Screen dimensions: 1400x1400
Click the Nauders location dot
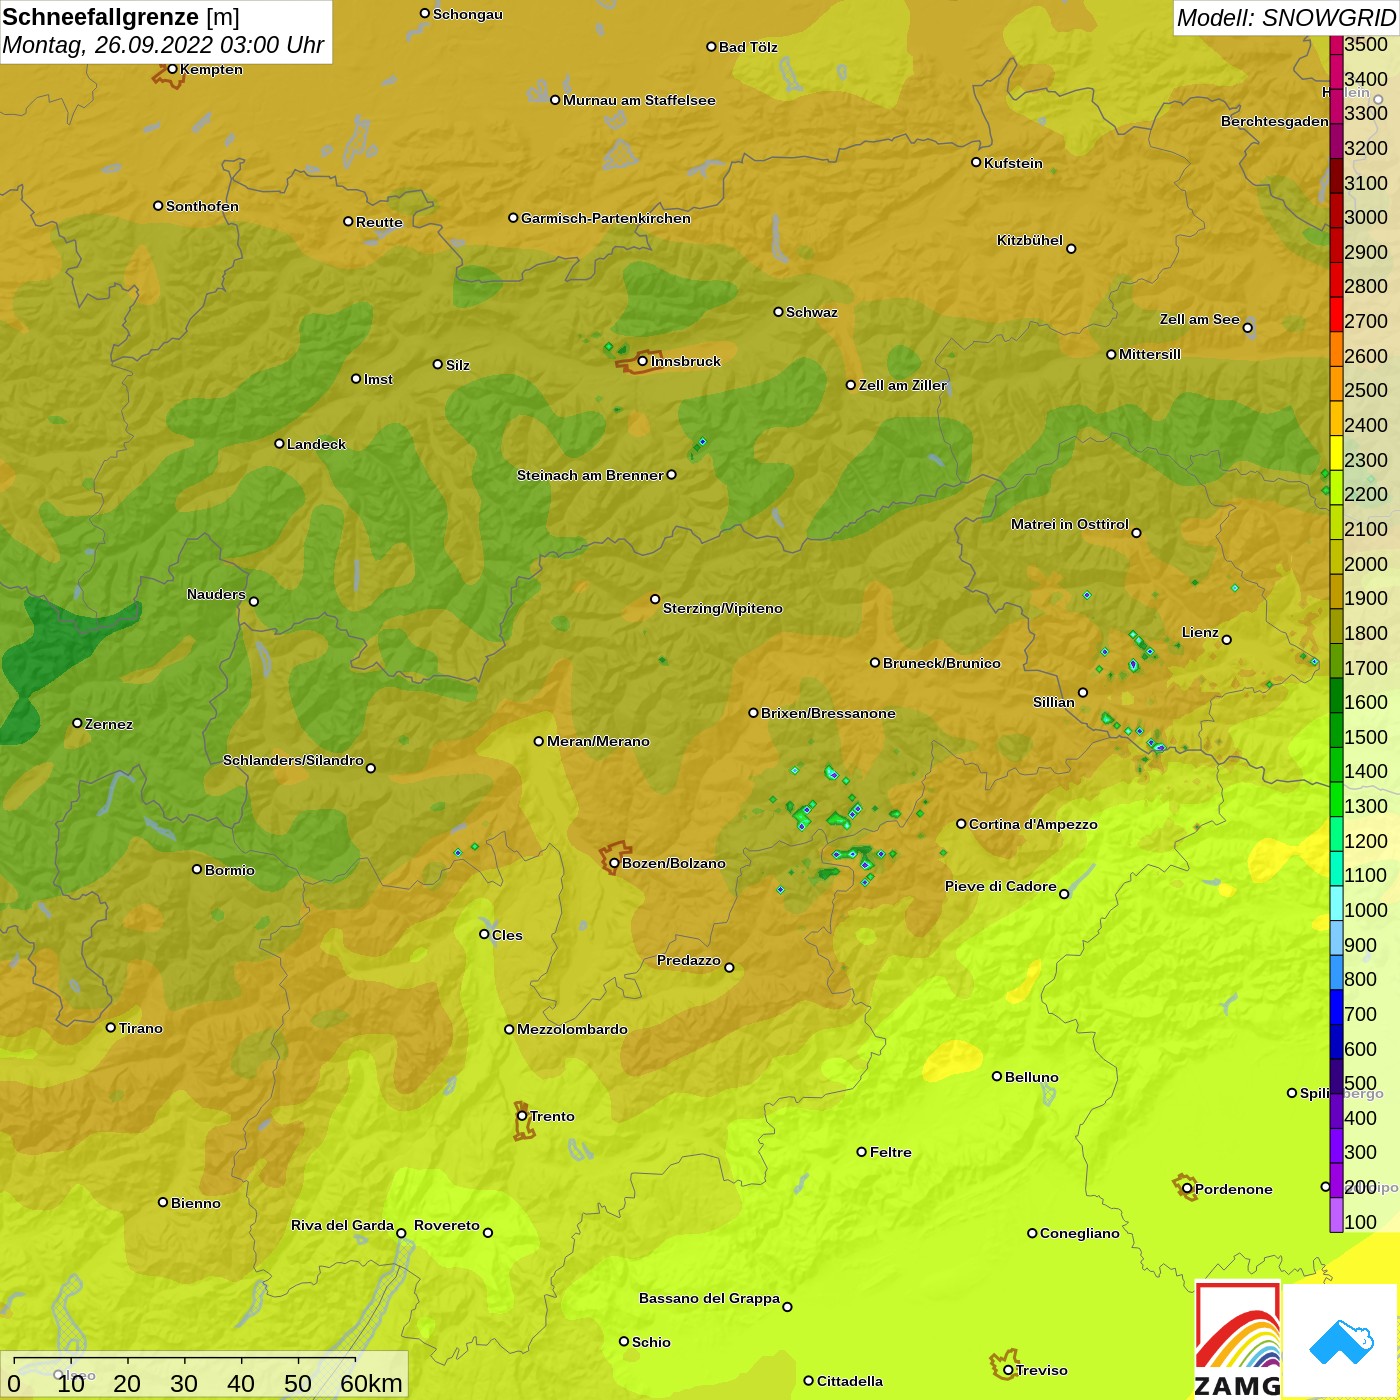(x=254, y=601)
